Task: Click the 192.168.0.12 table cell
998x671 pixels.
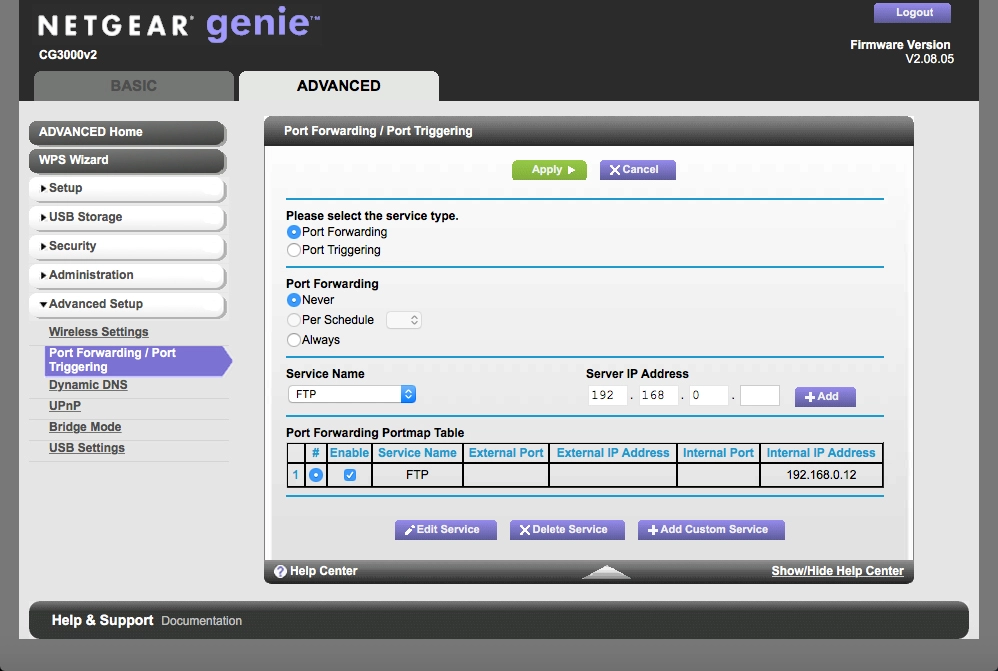Action: point(821,475)
